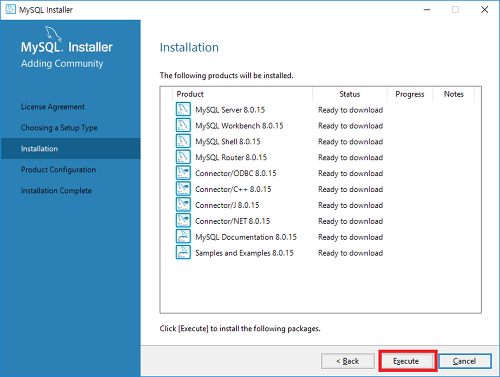Select the row 'MySQL Router 8.0.15'
The image size is (500, 377).
pyautogui.click(x=320, y=157)
